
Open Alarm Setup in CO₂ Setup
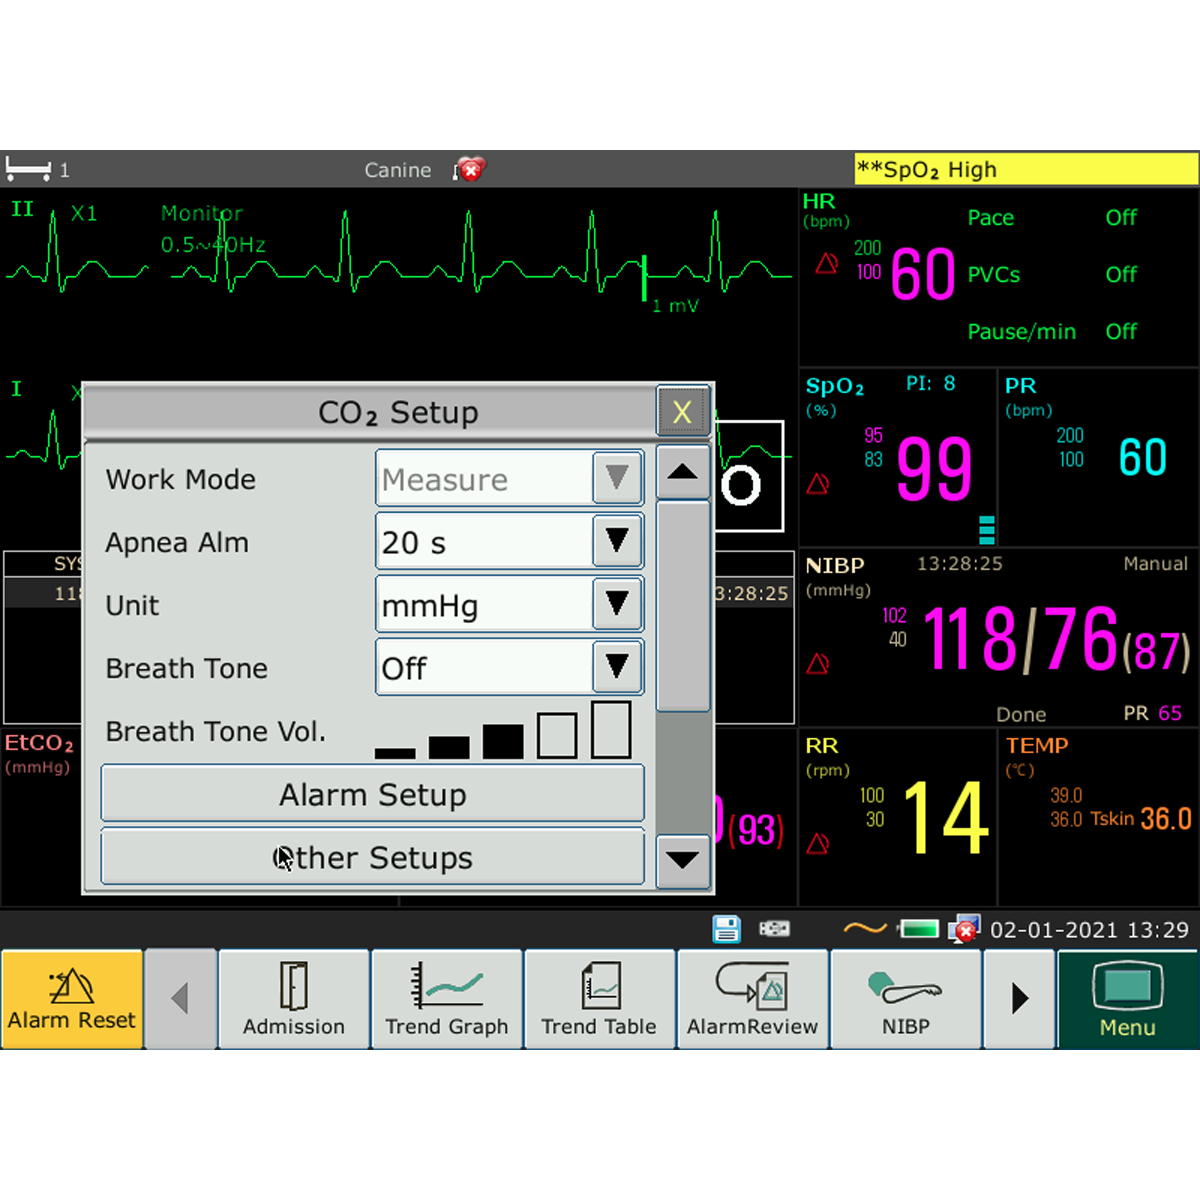373,794
